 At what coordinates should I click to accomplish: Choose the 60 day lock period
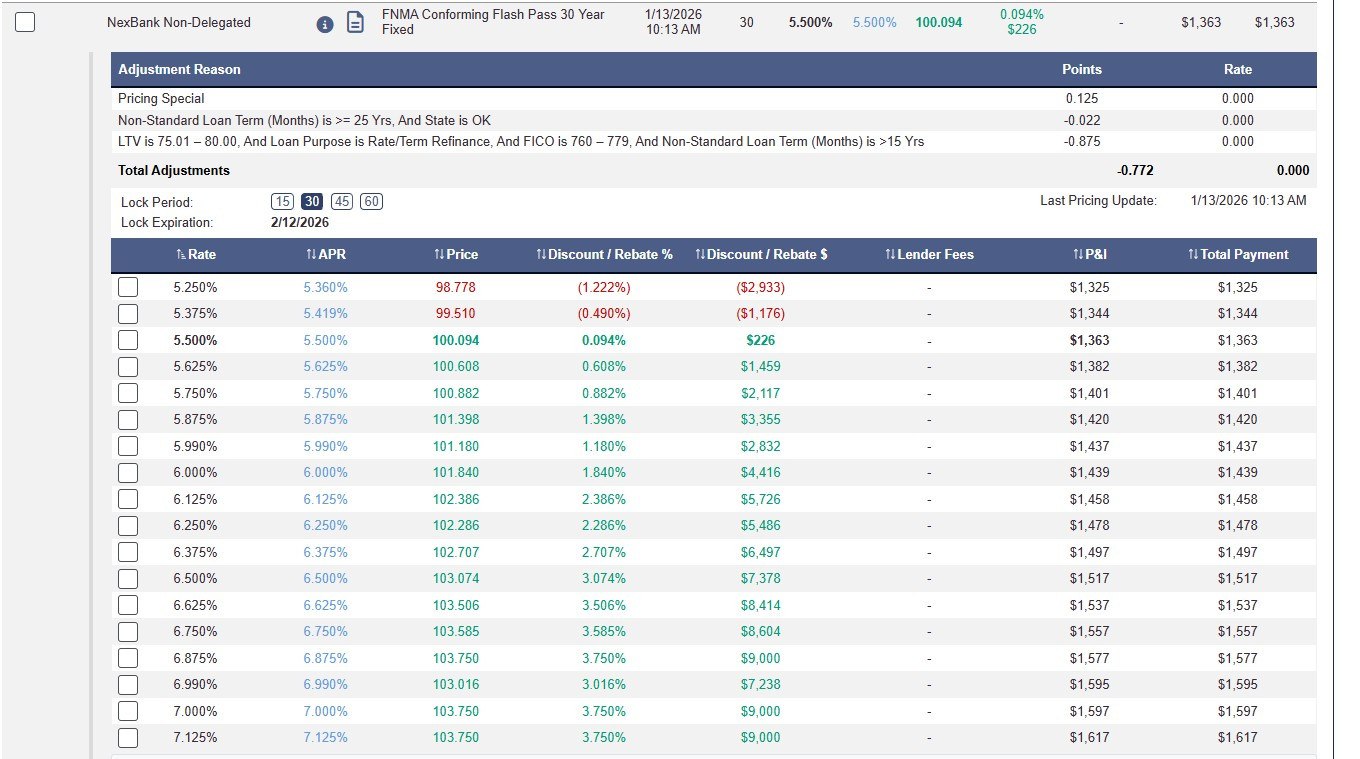tap(371, 201)
